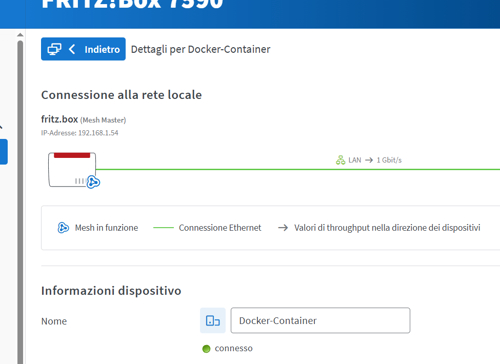
Task: Click the 'Connessione alla rete locale' heading
Action: [121, 95]
